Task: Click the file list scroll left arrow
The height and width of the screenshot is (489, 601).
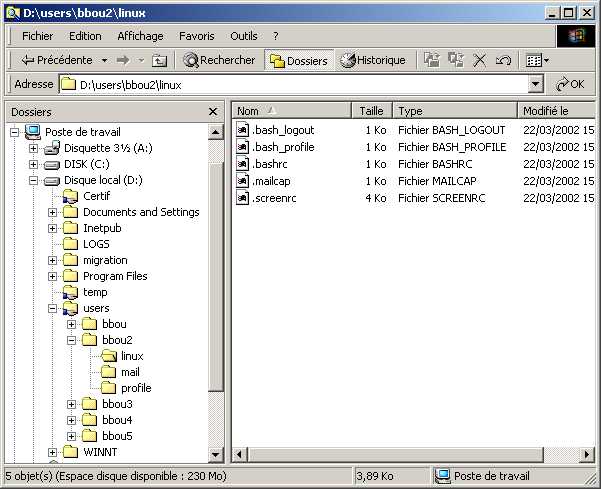Action: click(x=240, y=455)
